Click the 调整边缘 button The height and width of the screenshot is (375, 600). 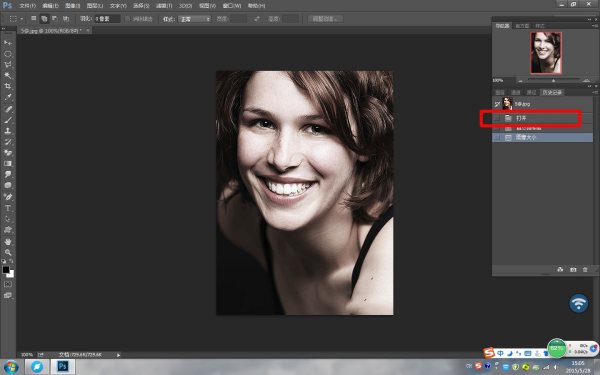pyautogui.click(x=325, y=19)
